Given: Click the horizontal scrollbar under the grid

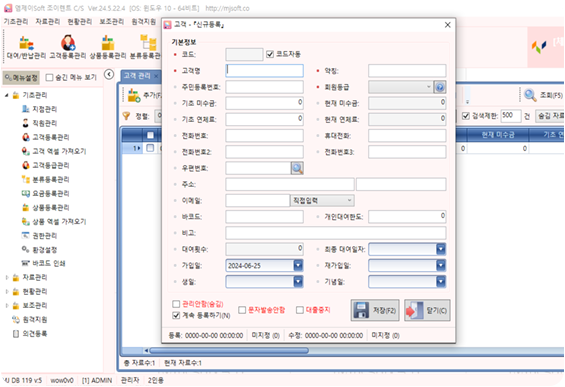Looking at the screenshot, I should 229,350.
